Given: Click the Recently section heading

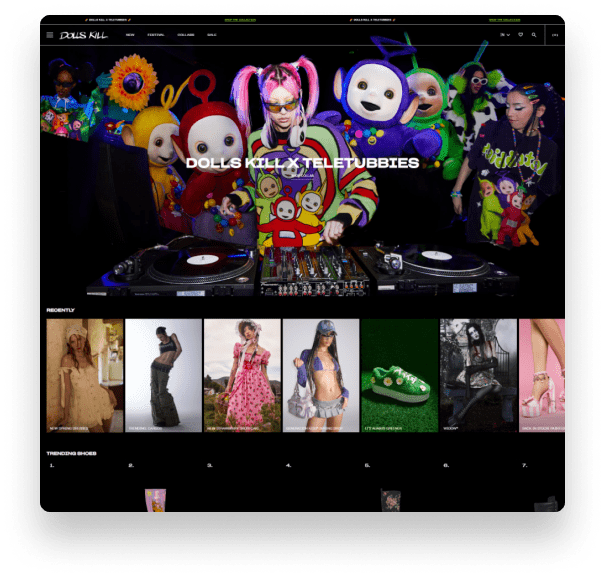Looking at the screenshot, I should [61, 310].
